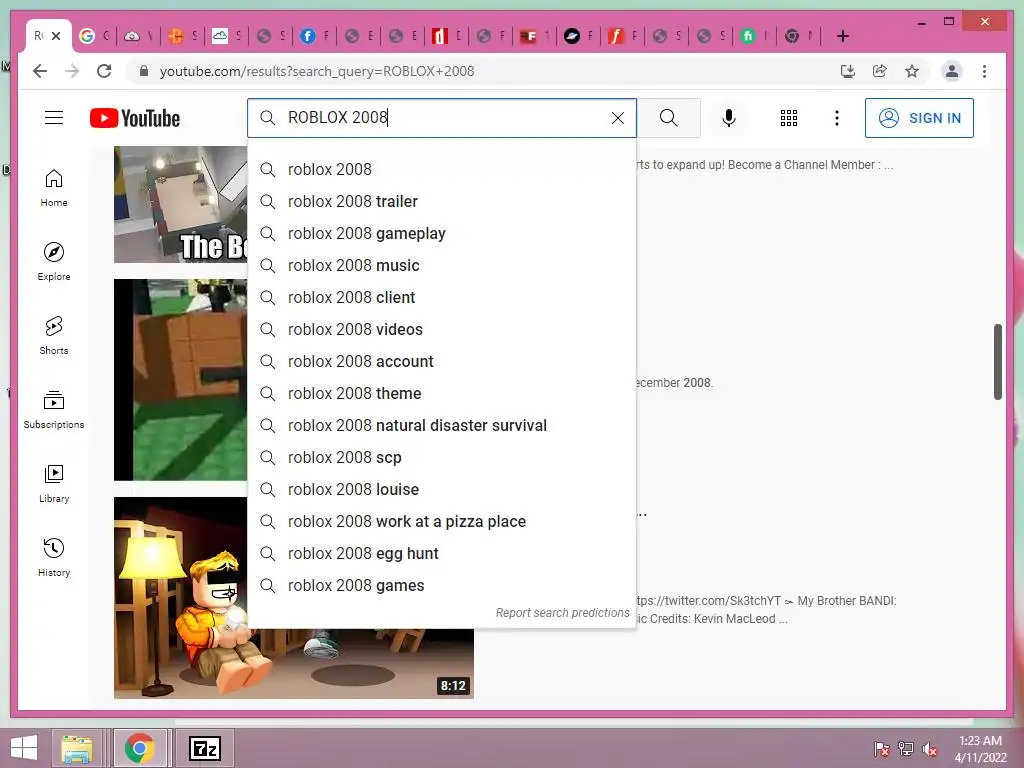Choose "roblox 2008 natural disaster survival"

(442, 425)
